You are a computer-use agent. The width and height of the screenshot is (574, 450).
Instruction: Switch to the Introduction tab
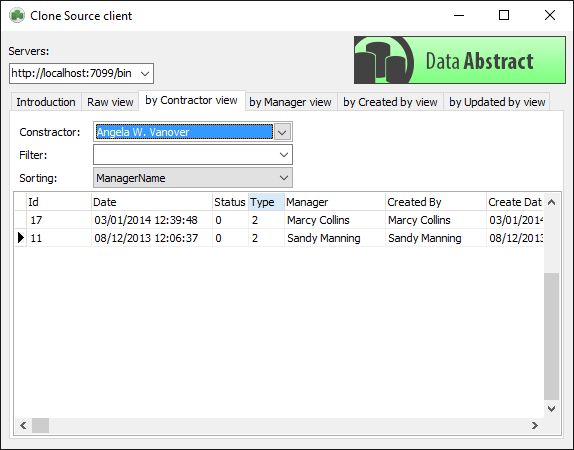click(x=46, y=102)
